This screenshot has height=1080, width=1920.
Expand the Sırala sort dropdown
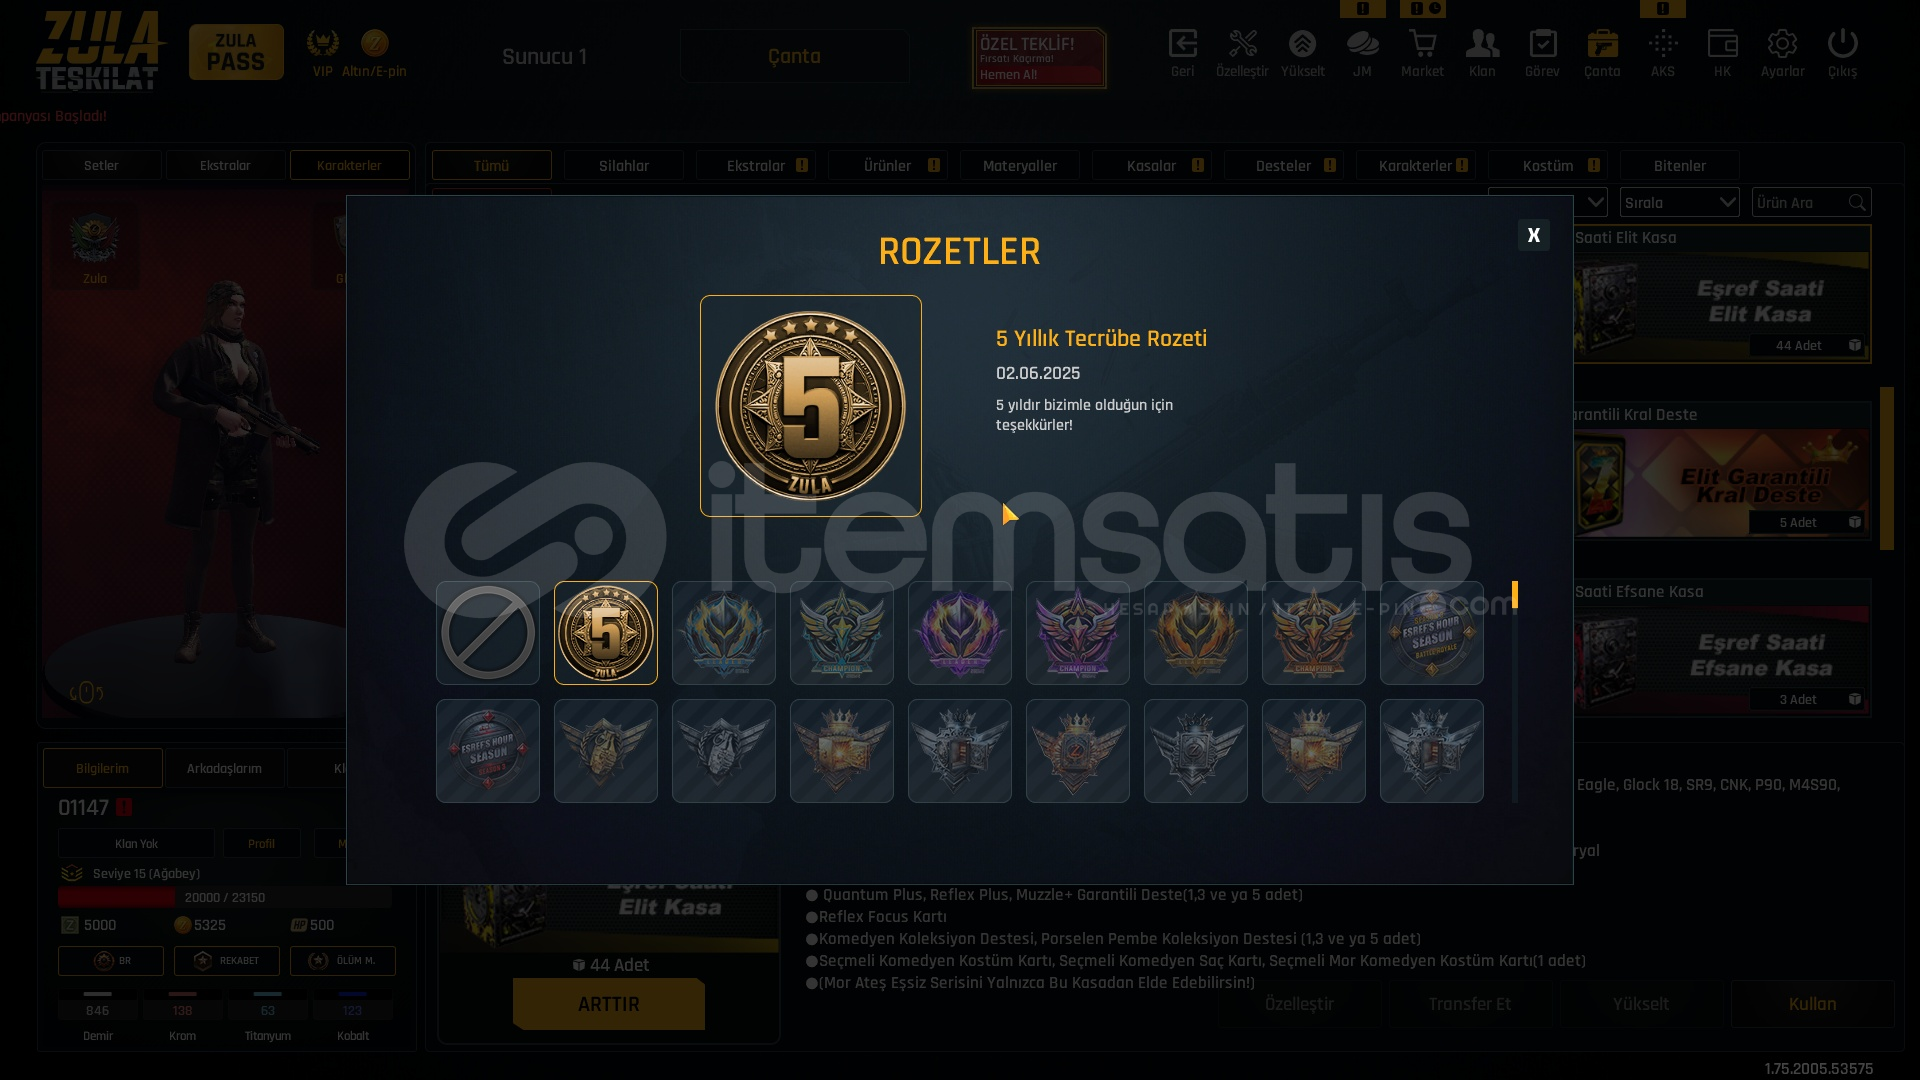click(x=1680, y=202)
